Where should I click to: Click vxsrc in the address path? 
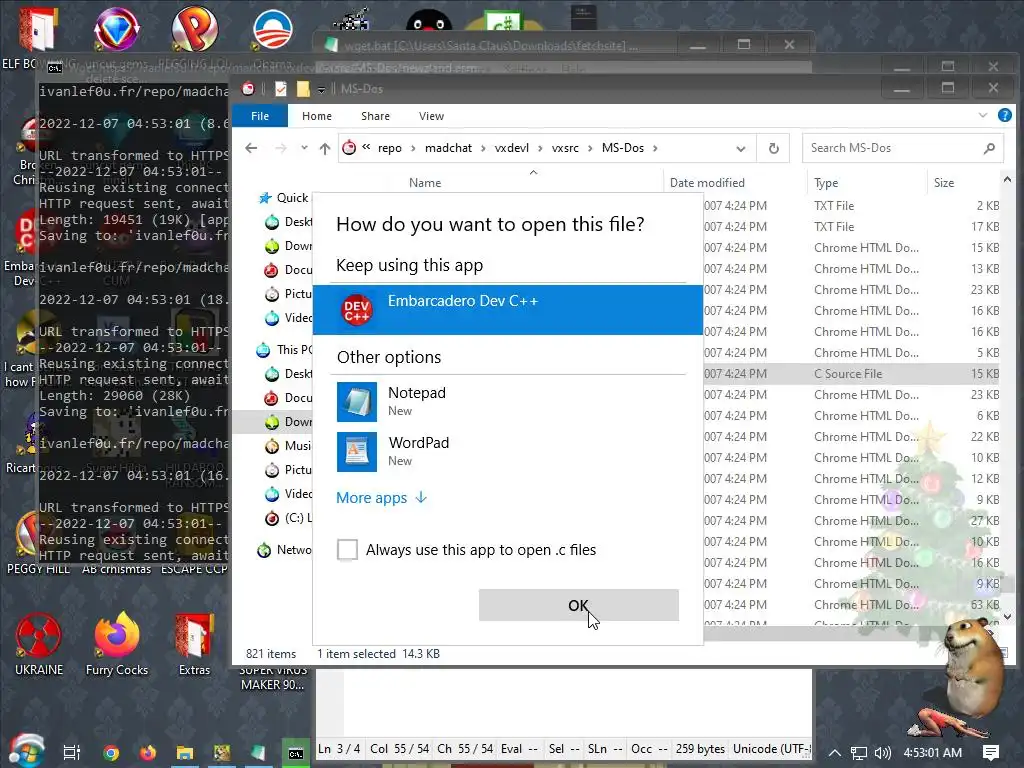[565, 148]
